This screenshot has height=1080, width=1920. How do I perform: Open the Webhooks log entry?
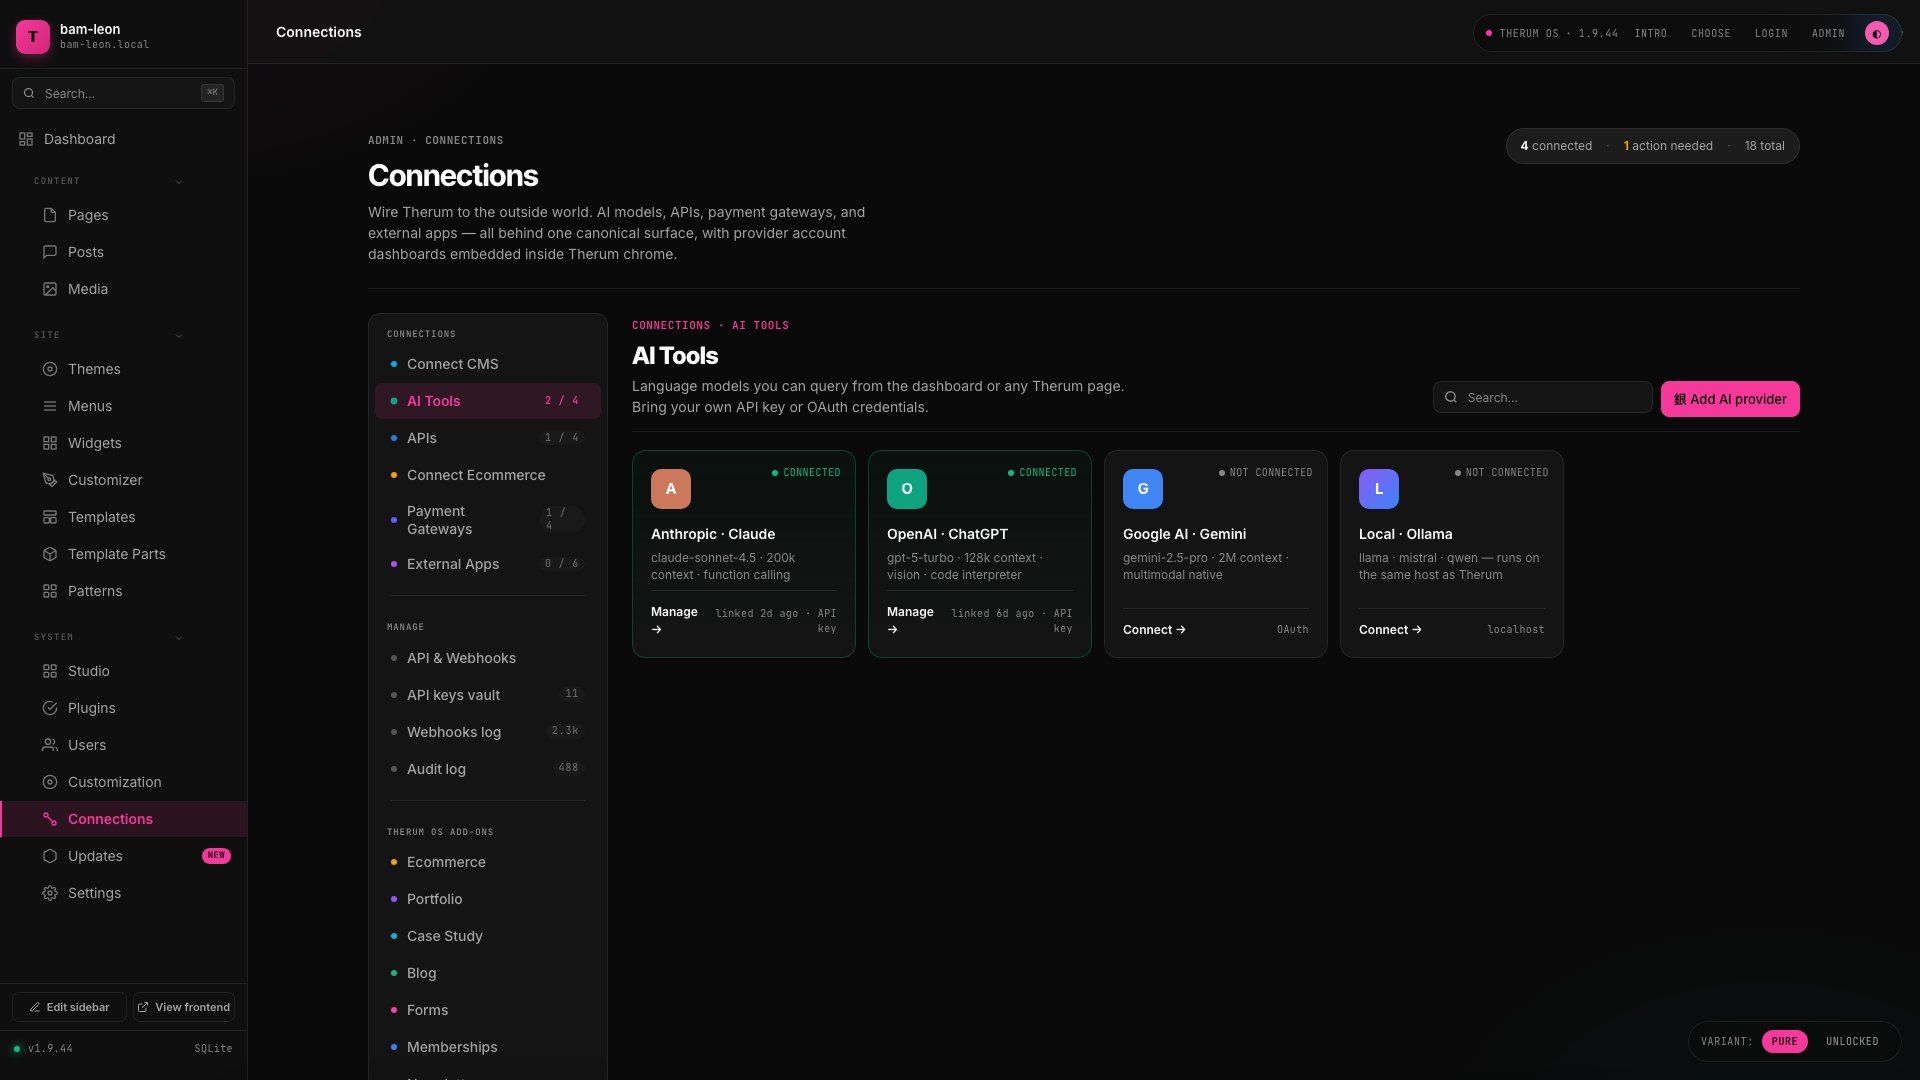pos(488,732)
